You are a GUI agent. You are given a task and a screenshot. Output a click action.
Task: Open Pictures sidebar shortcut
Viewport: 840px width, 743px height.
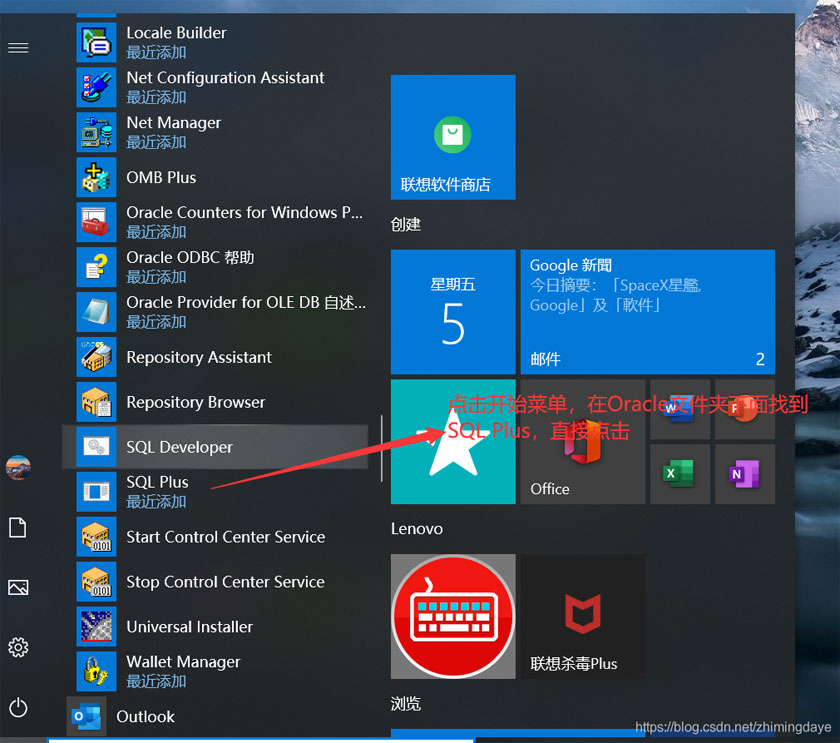(x=18, y=587)
